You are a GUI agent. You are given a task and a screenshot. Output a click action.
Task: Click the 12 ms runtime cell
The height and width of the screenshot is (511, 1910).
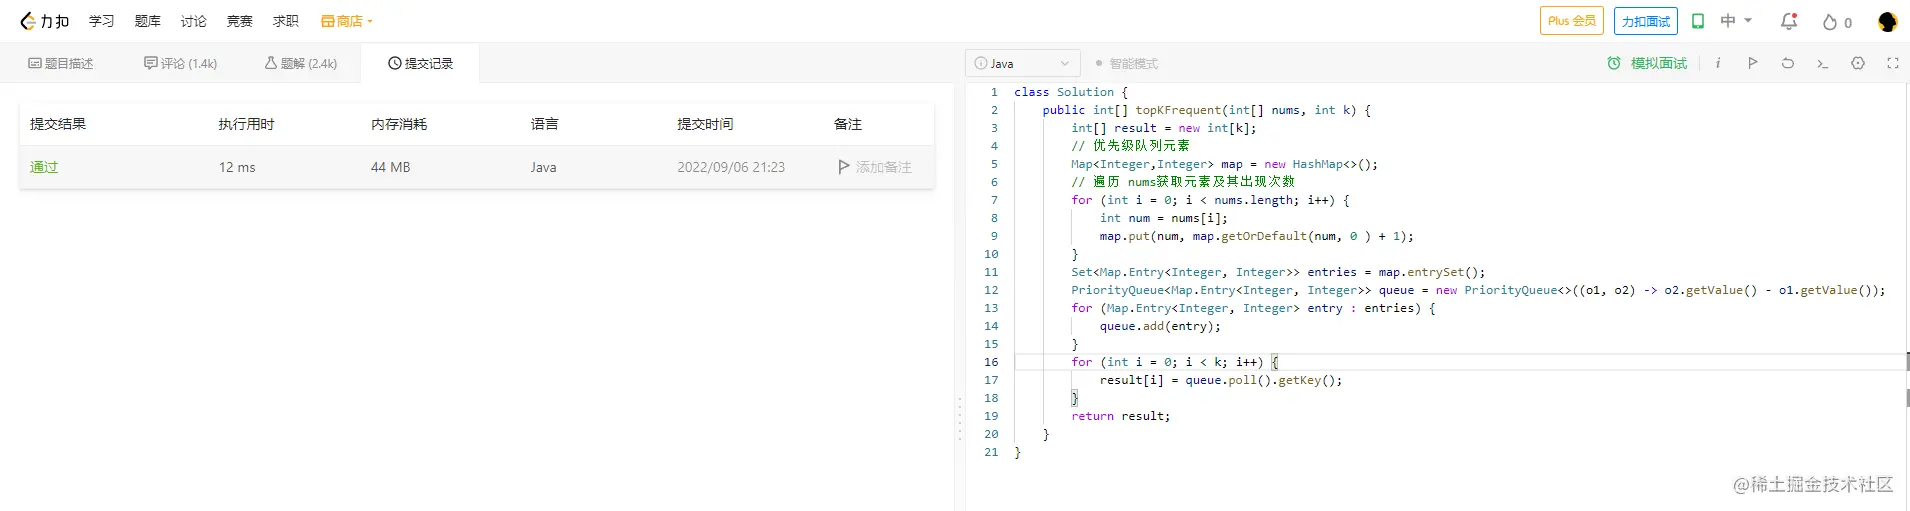pyautogui.click(x=237, y=167)
